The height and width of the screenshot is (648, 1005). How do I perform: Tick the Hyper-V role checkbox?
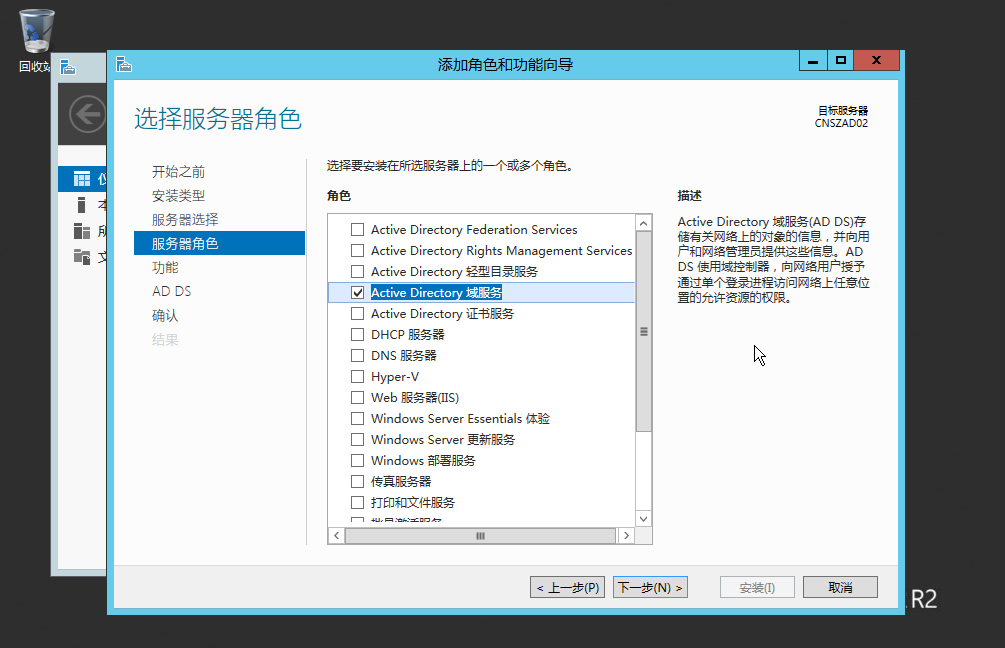coord(358,377)
